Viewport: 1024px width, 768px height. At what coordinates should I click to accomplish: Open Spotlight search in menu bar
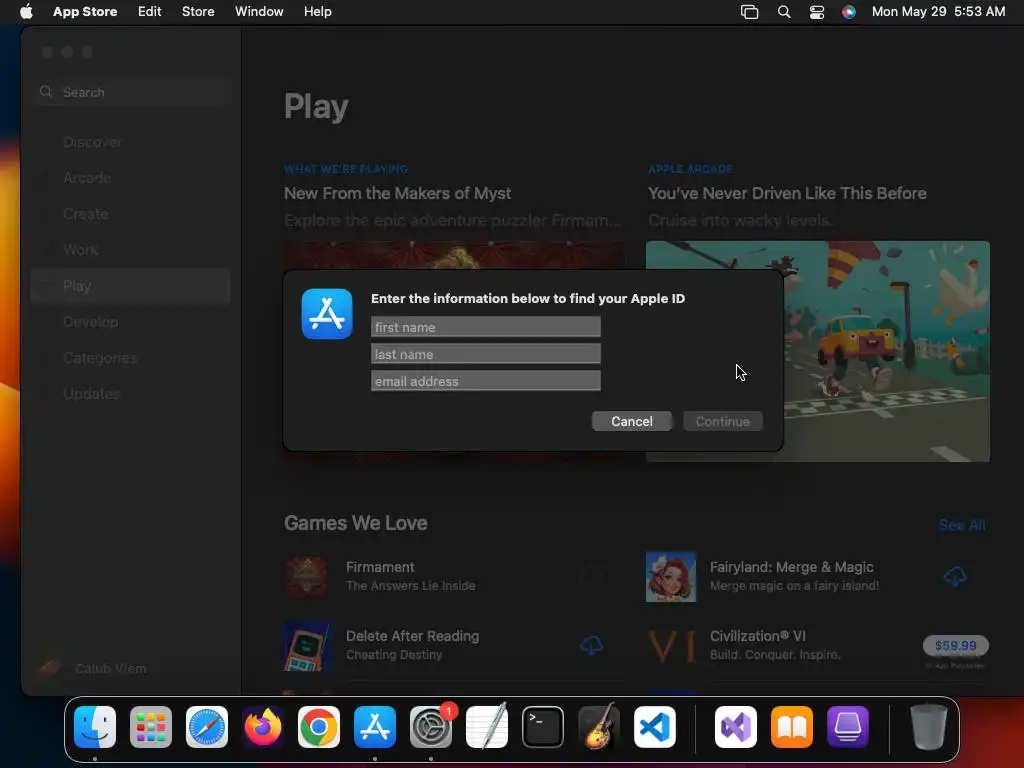(784, 12)
